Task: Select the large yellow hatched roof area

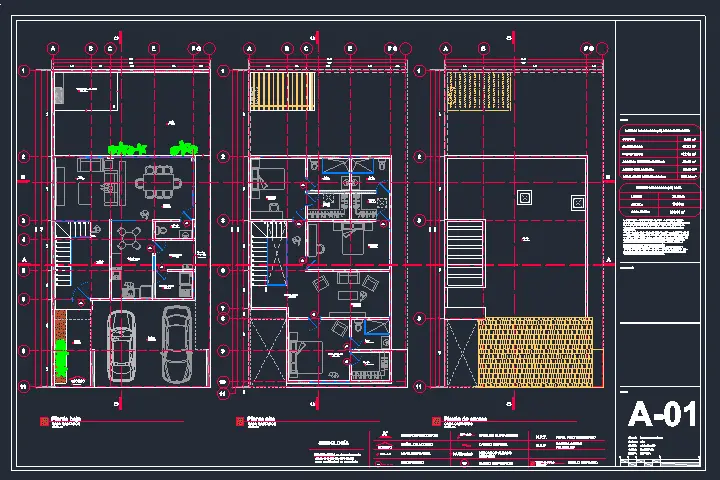Action: [535, 352]
